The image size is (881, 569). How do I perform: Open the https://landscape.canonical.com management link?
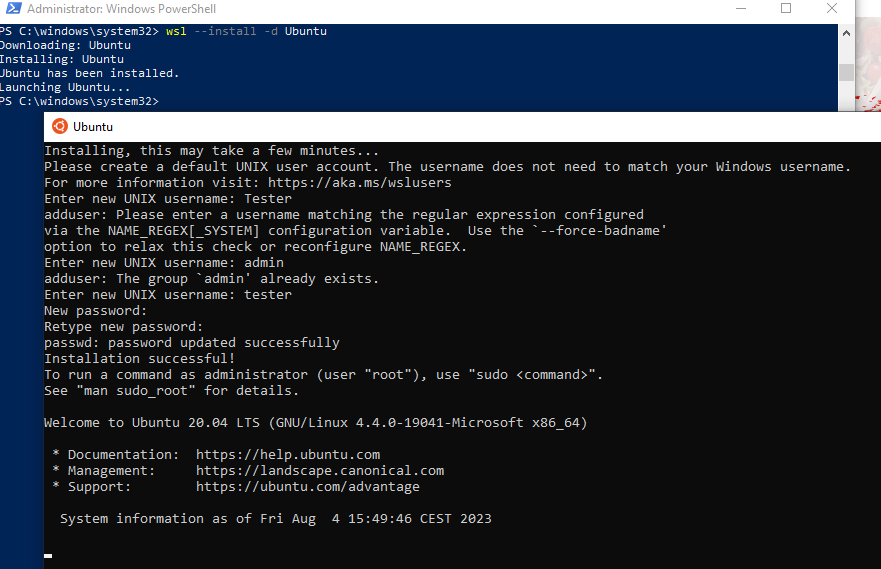pos(320,470)
